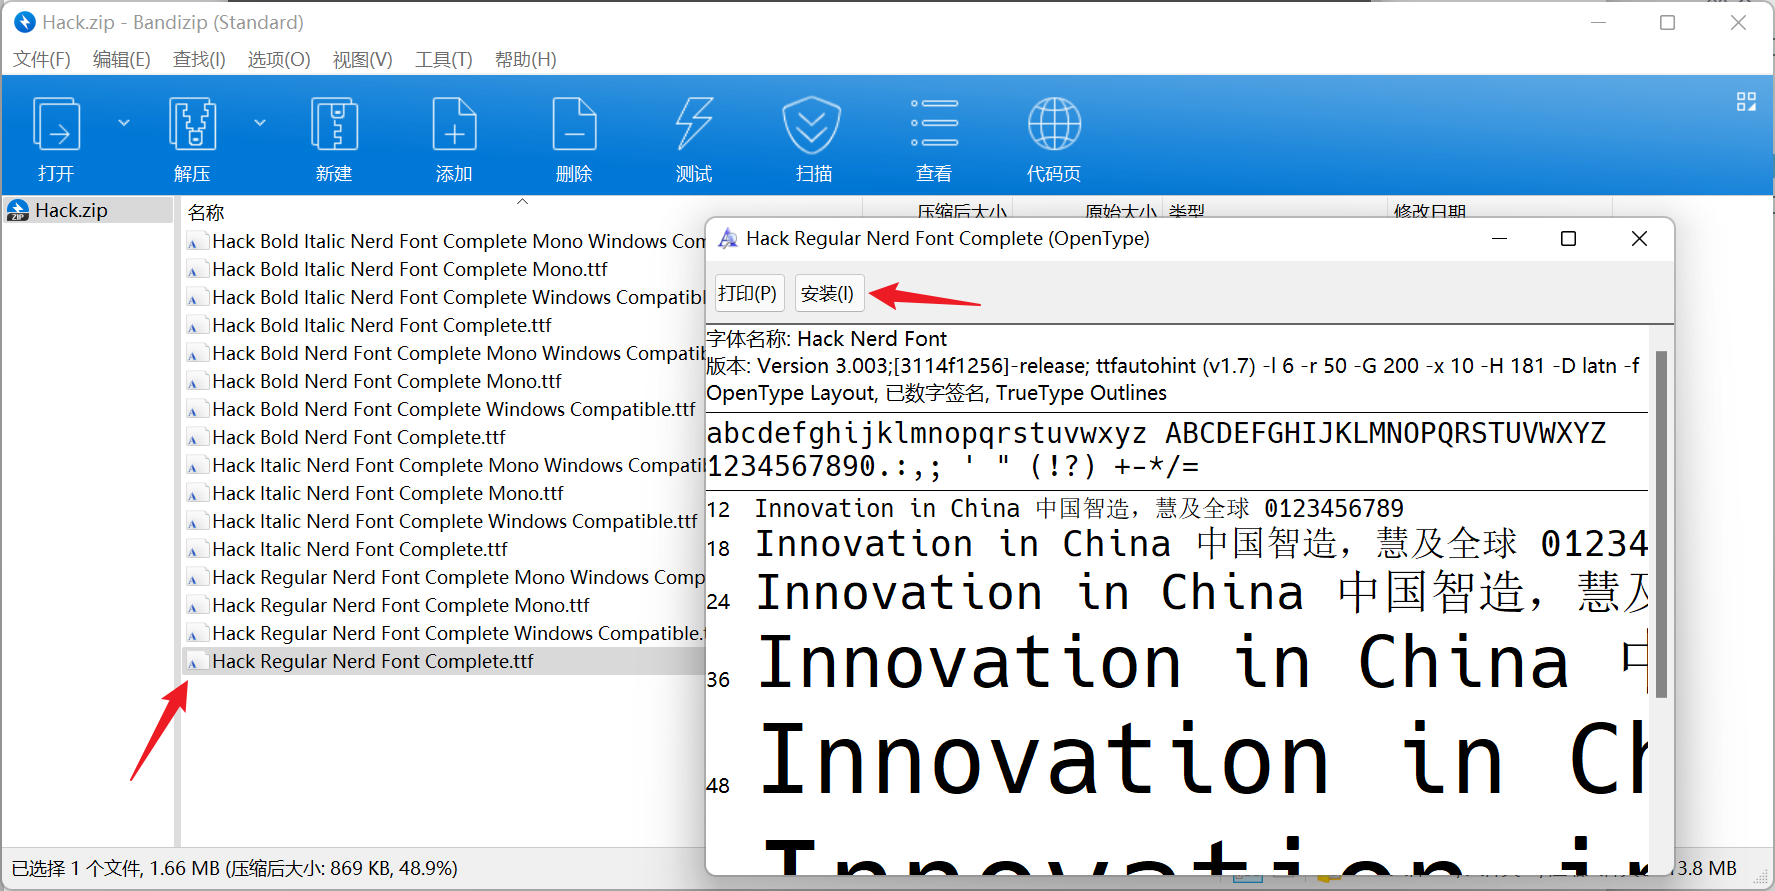Change the code page via 代码页 globe icon

[x=1054, y=138]
